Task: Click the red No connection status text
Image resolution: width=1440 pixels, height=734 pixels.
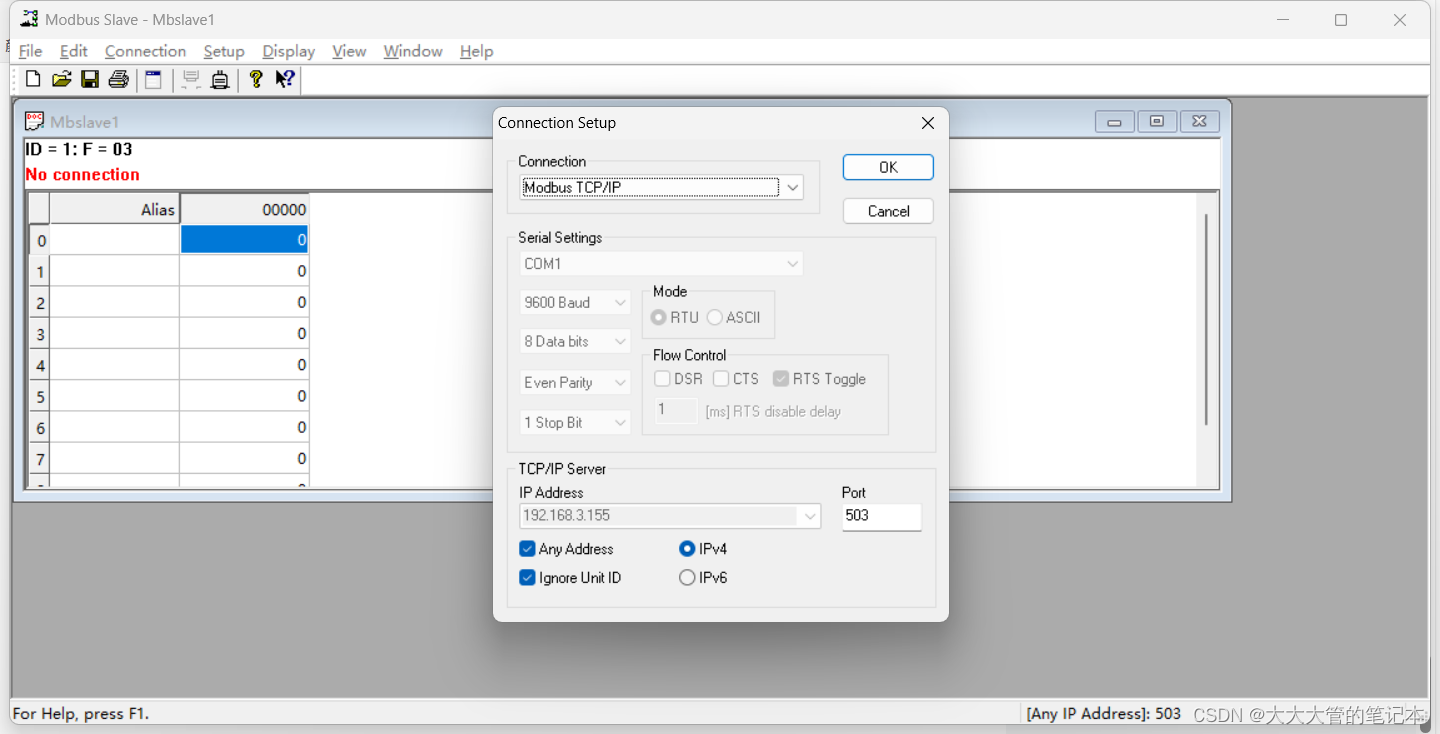Action: 82,174
